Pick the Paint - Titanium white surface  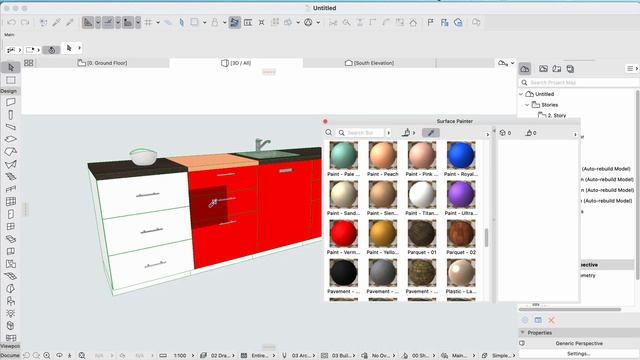click(x=422, y=199)
